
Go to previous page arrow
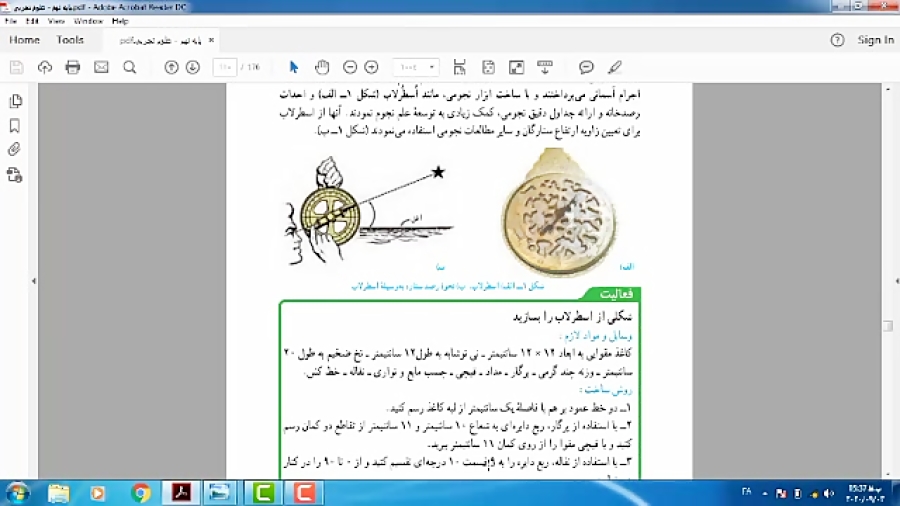(x=171, y=67)
